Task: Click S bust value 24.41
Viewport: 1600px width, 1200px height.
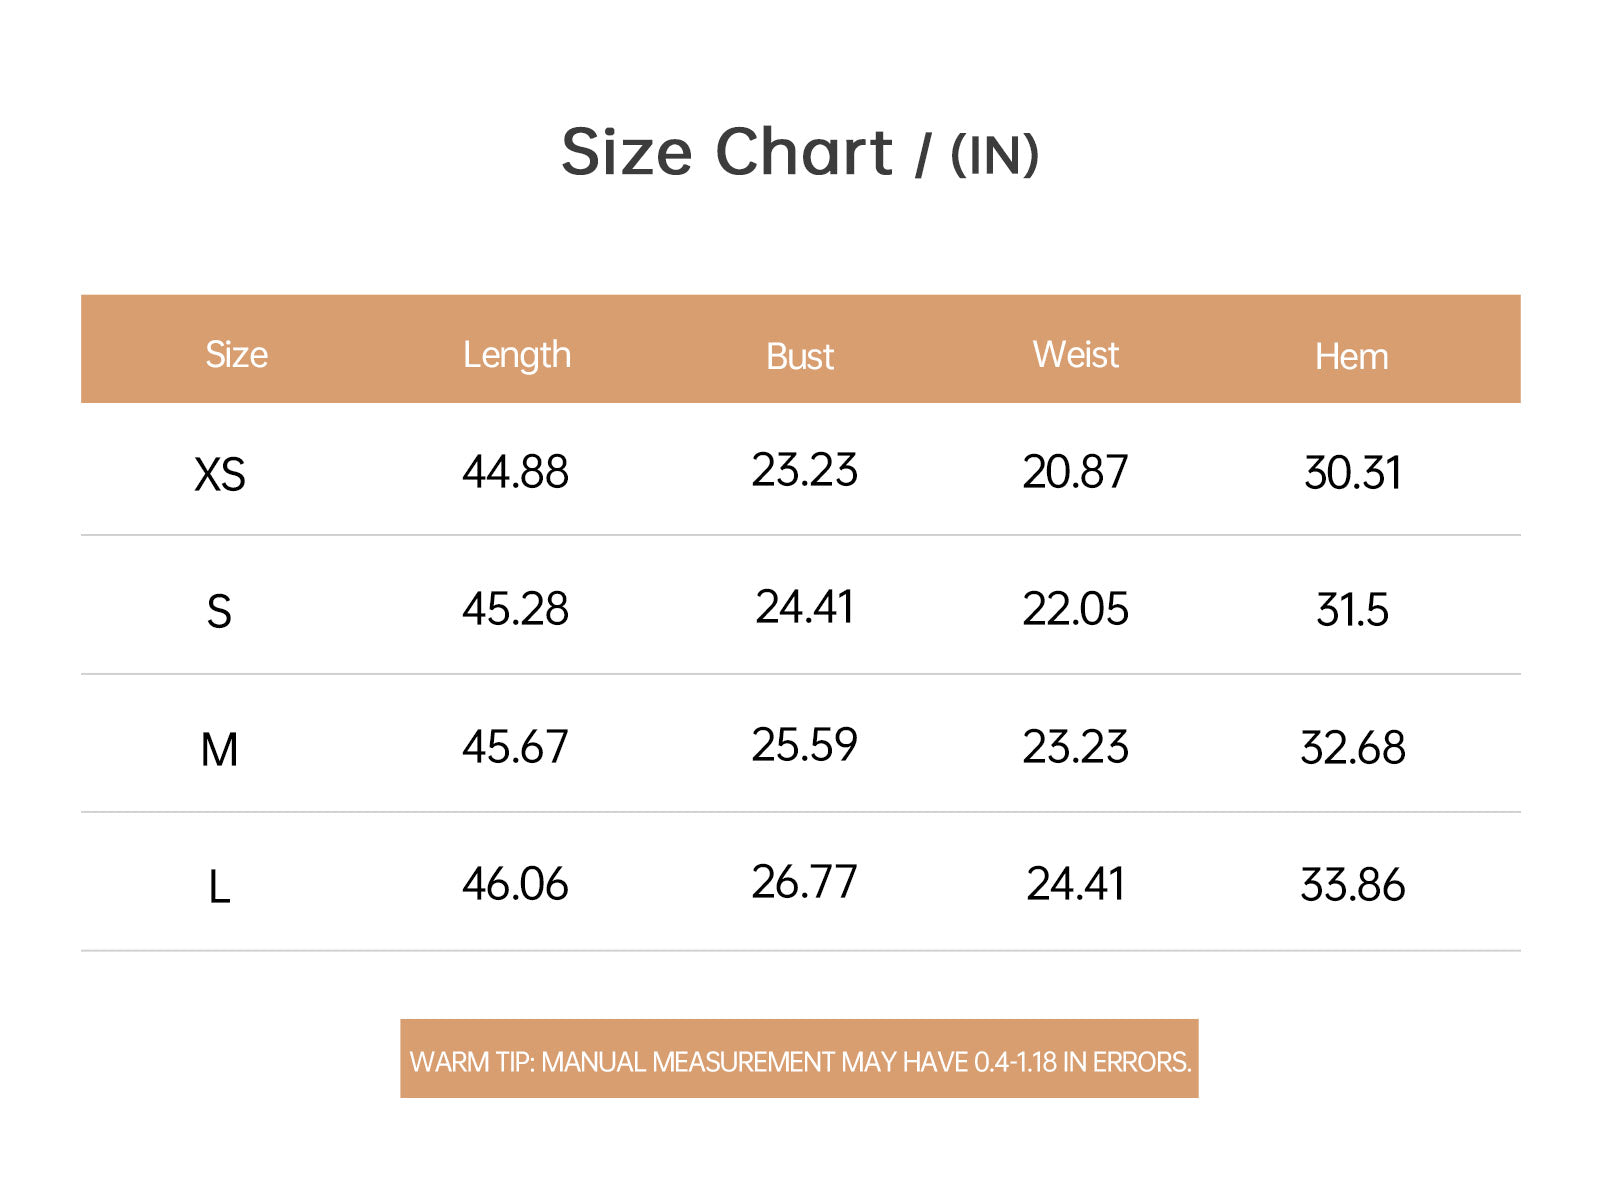Action: coord(805,607)
